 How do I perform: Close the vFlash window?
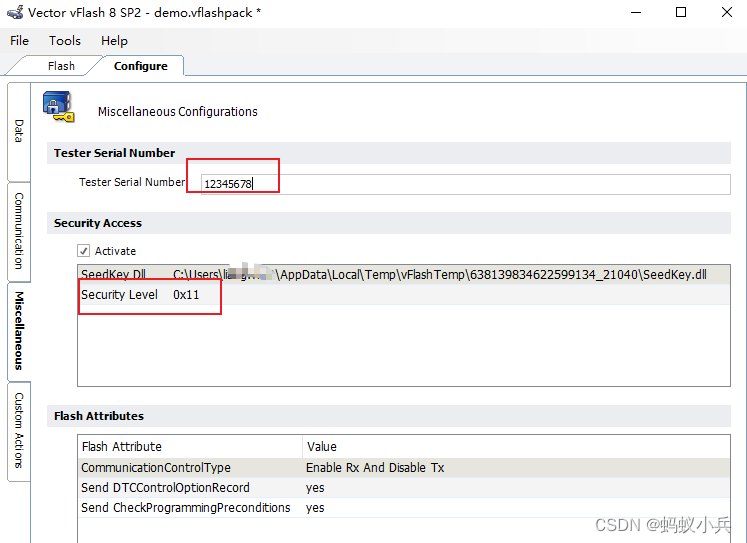click(727, 12)
